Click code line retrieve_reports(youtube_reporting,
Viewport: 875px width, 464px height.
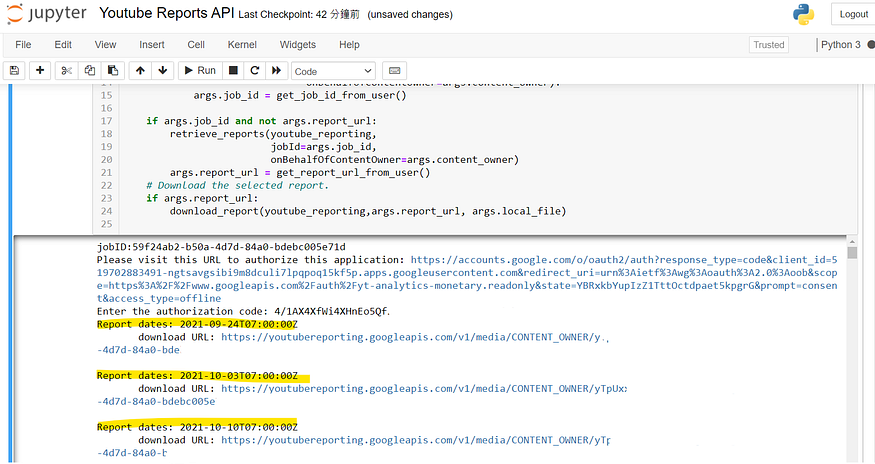tap(273, 134)
